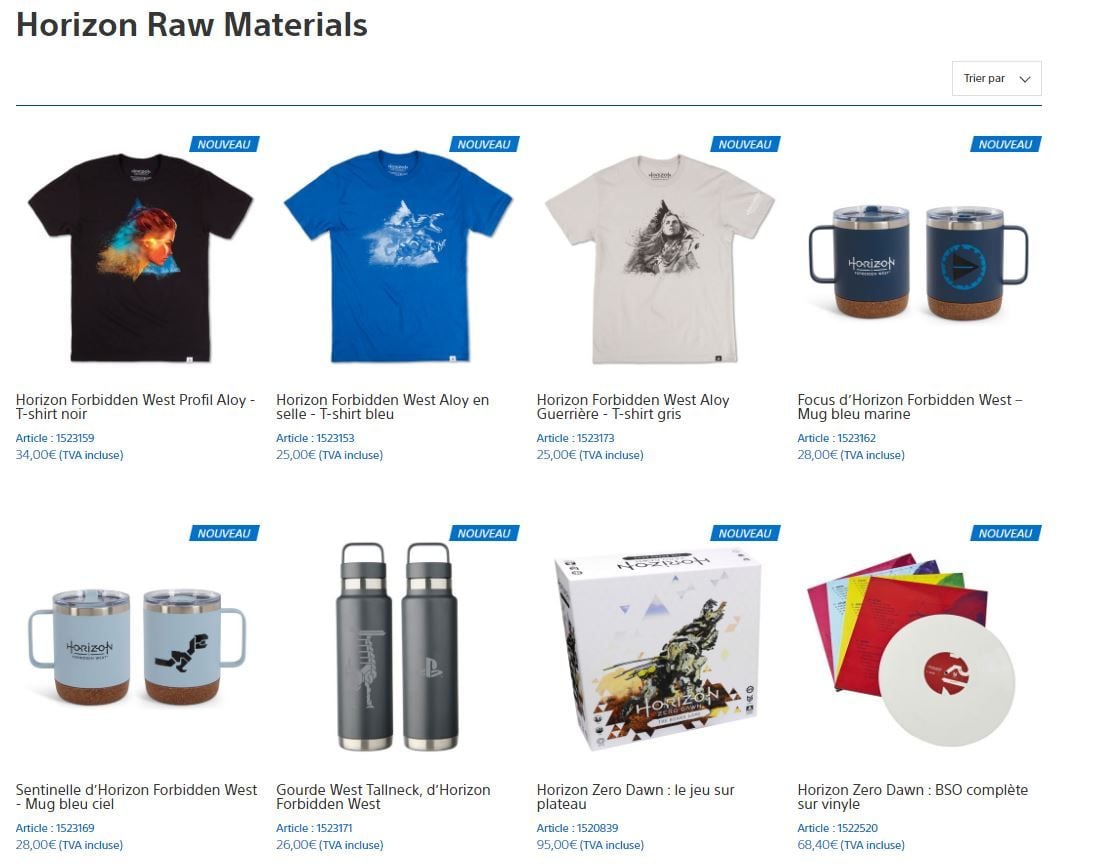Open the Horizon Zero Dawn le jeu sur plateau link
The width and height of the screenshot is (1094, 867).
pyautogui.click(x=636, y=797)
